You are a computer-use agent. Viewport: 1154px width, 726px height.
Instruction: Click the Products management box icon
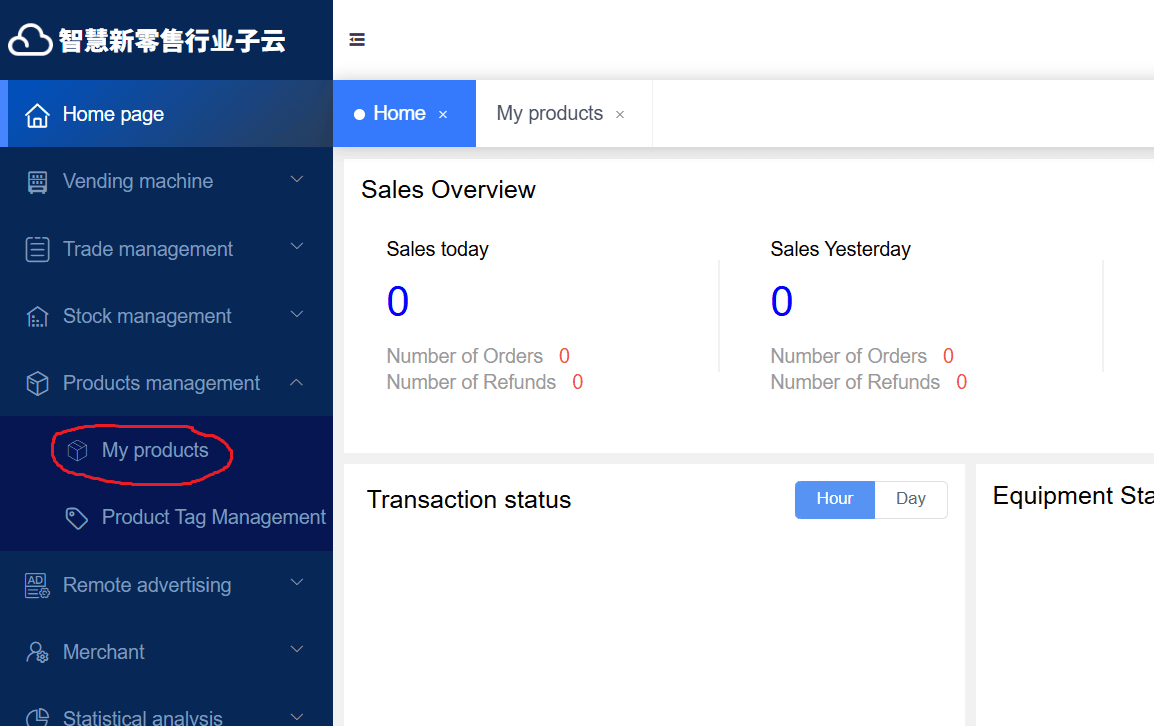(x=37, y=384)
